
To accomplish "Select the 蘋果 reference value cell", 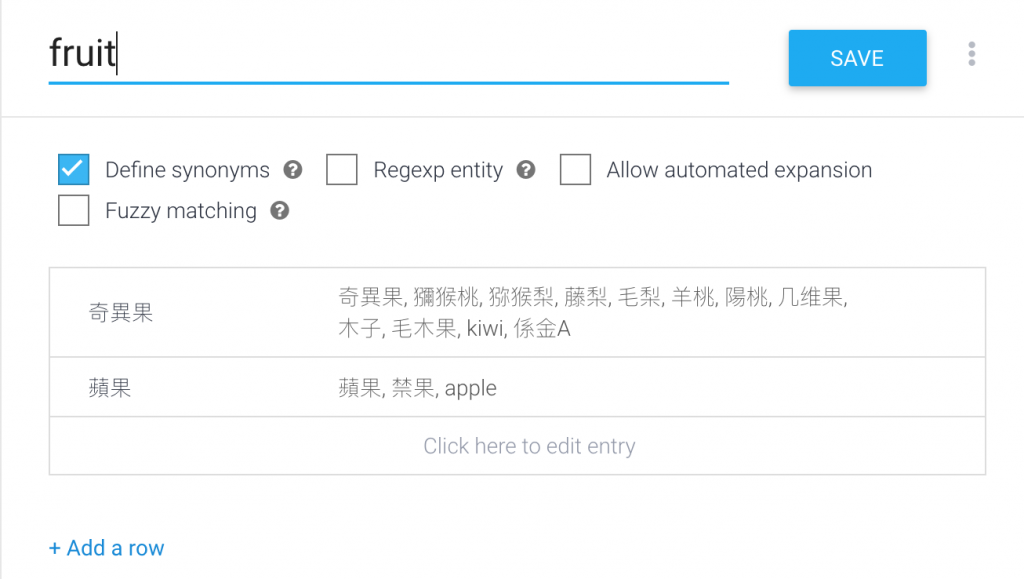I will click(x=110, y=388).
